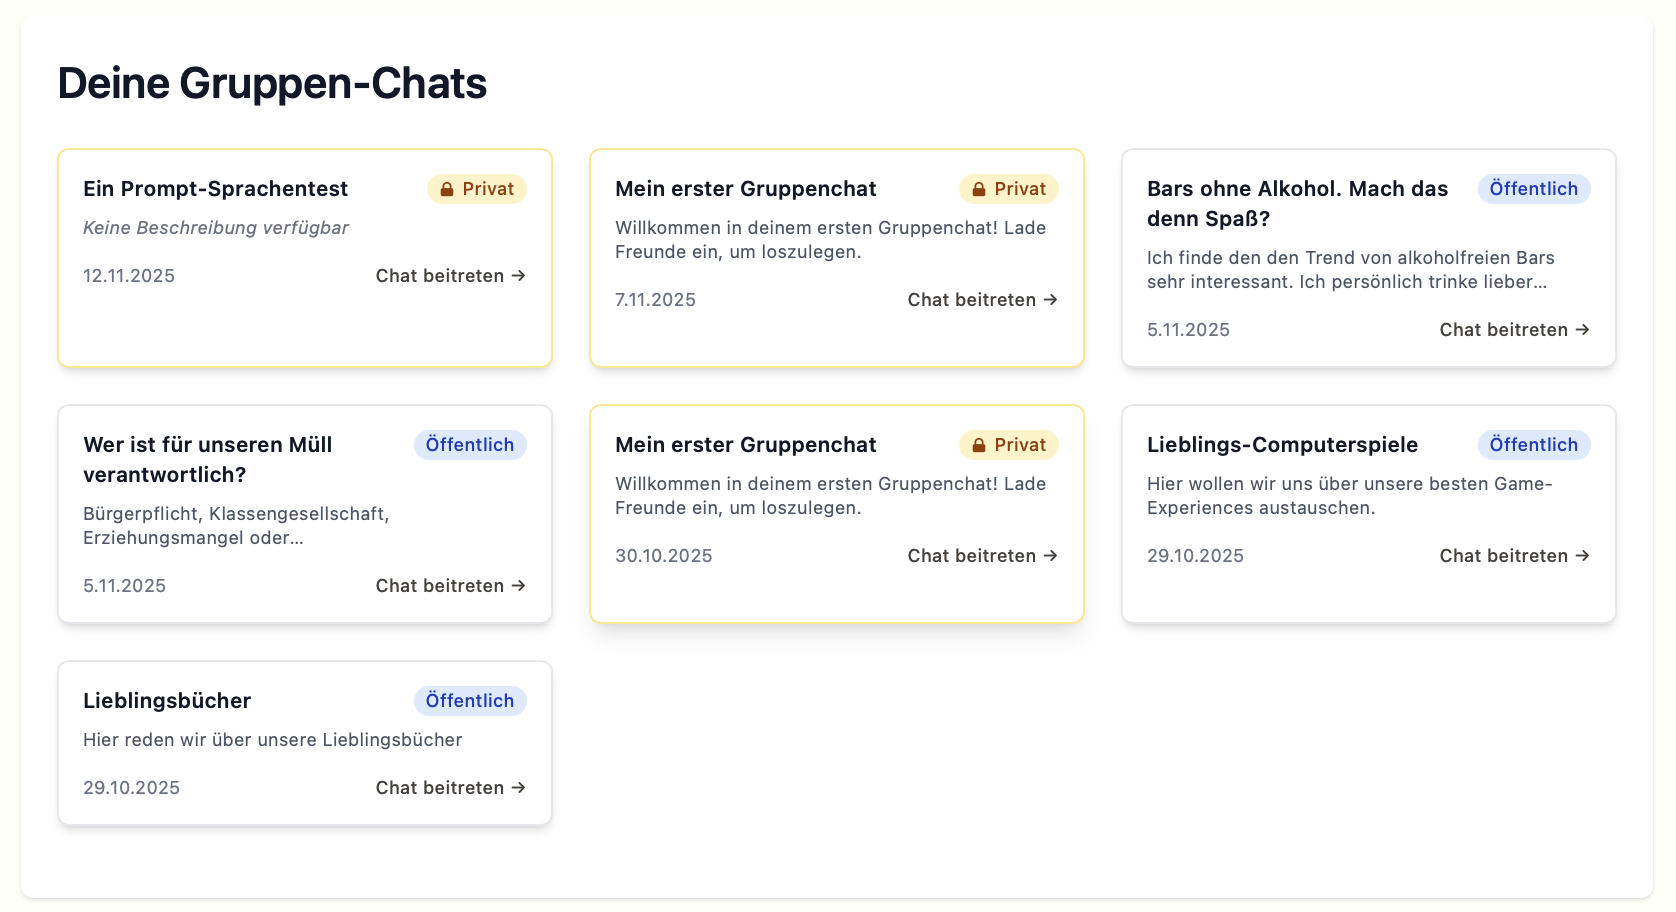Click the Öffentlich badge on Lieblingsbücher
The height and width of the screenshot is (912, 1676).
point(470,700)
